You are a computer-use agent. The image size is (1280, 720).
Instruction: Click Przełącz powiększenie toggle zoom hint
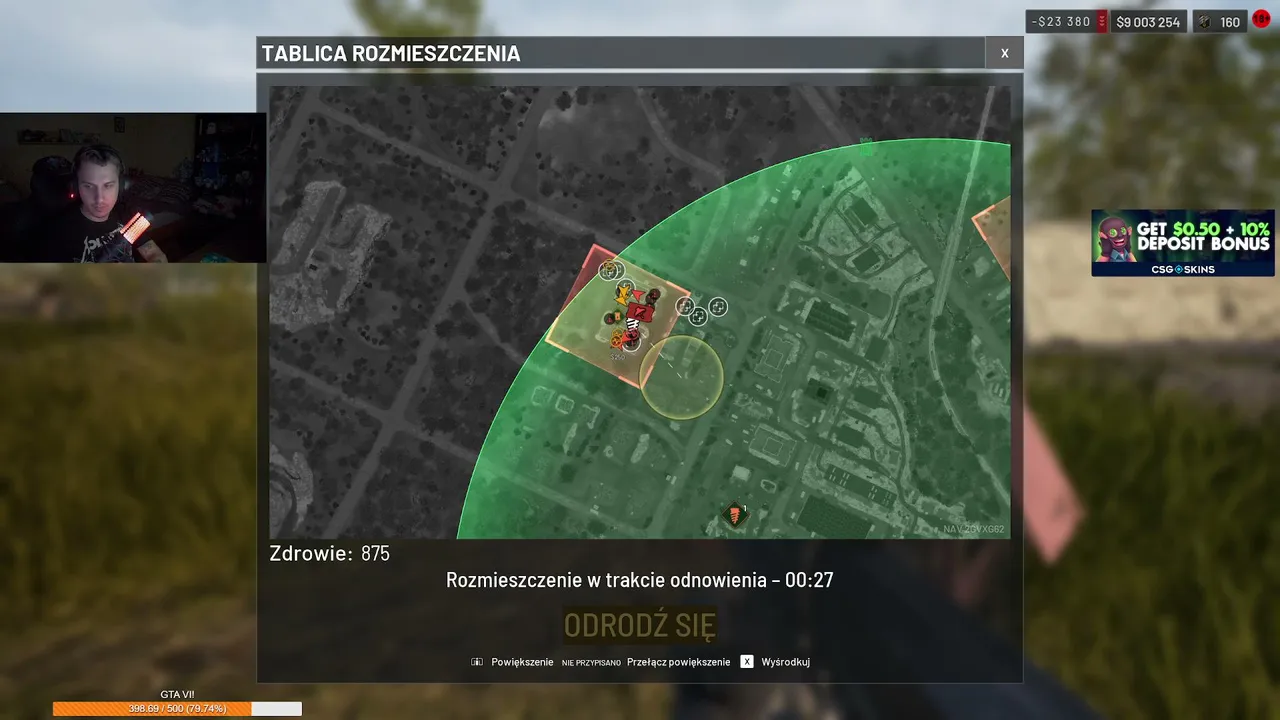point(678,662)
